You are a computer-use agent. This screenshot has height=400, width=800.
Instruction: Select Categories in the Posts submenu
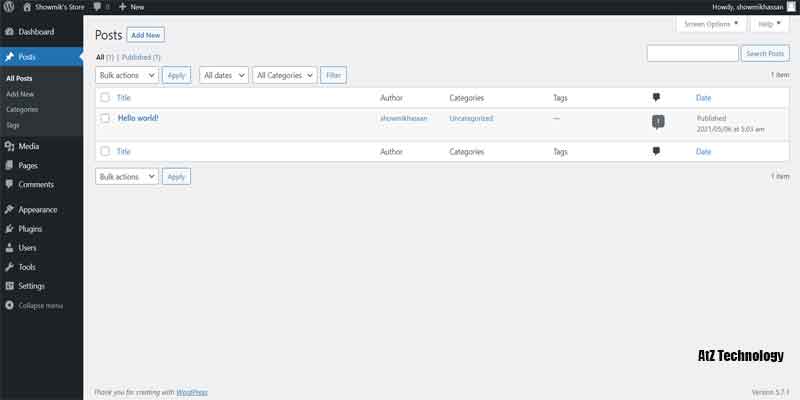pos(22,109)
